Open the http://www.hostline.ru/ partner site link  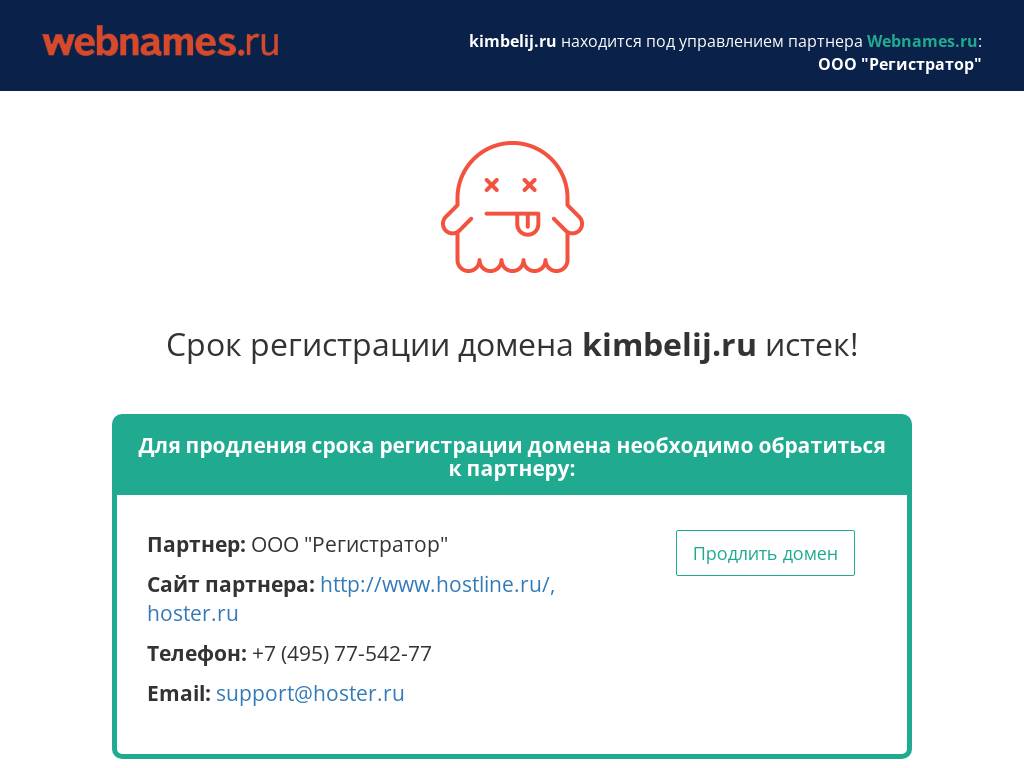tap(434, 584)
